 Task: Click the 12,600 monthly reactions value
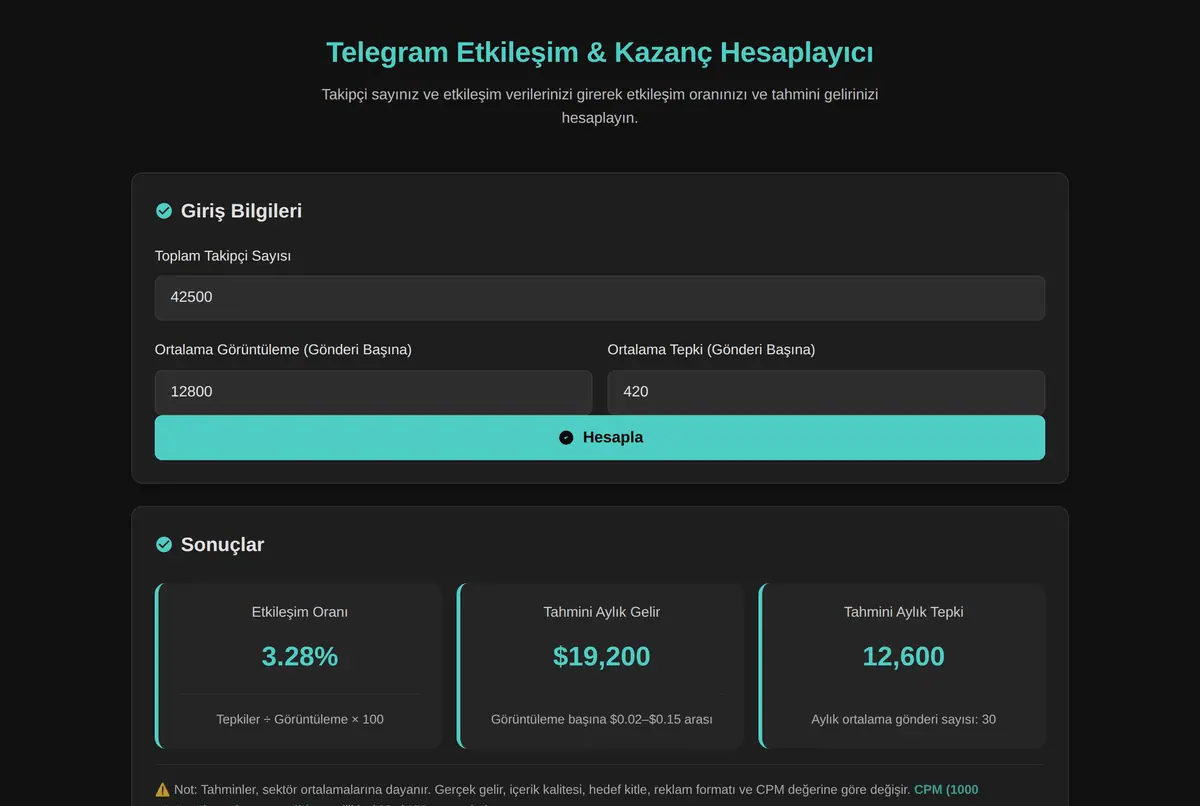[904, 657]
